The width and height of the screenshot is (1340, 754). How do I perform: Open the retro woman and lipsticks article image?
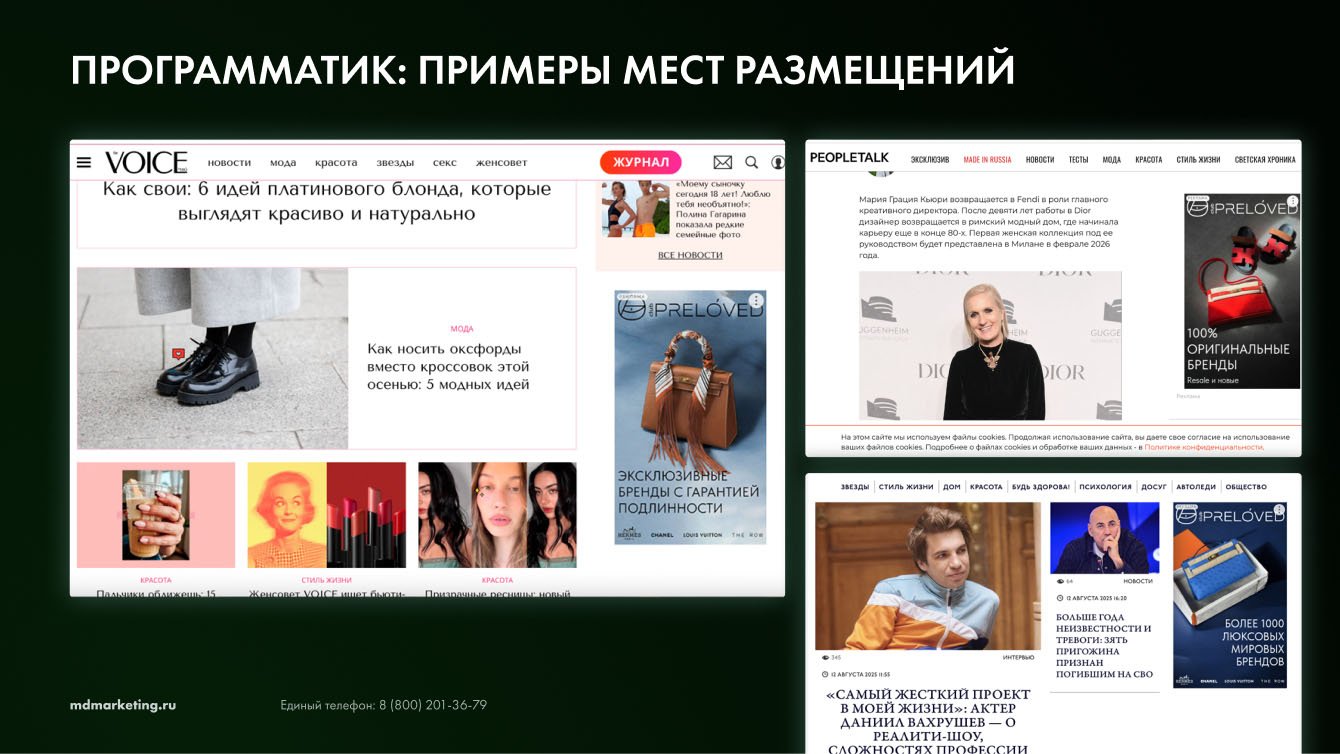327,515
